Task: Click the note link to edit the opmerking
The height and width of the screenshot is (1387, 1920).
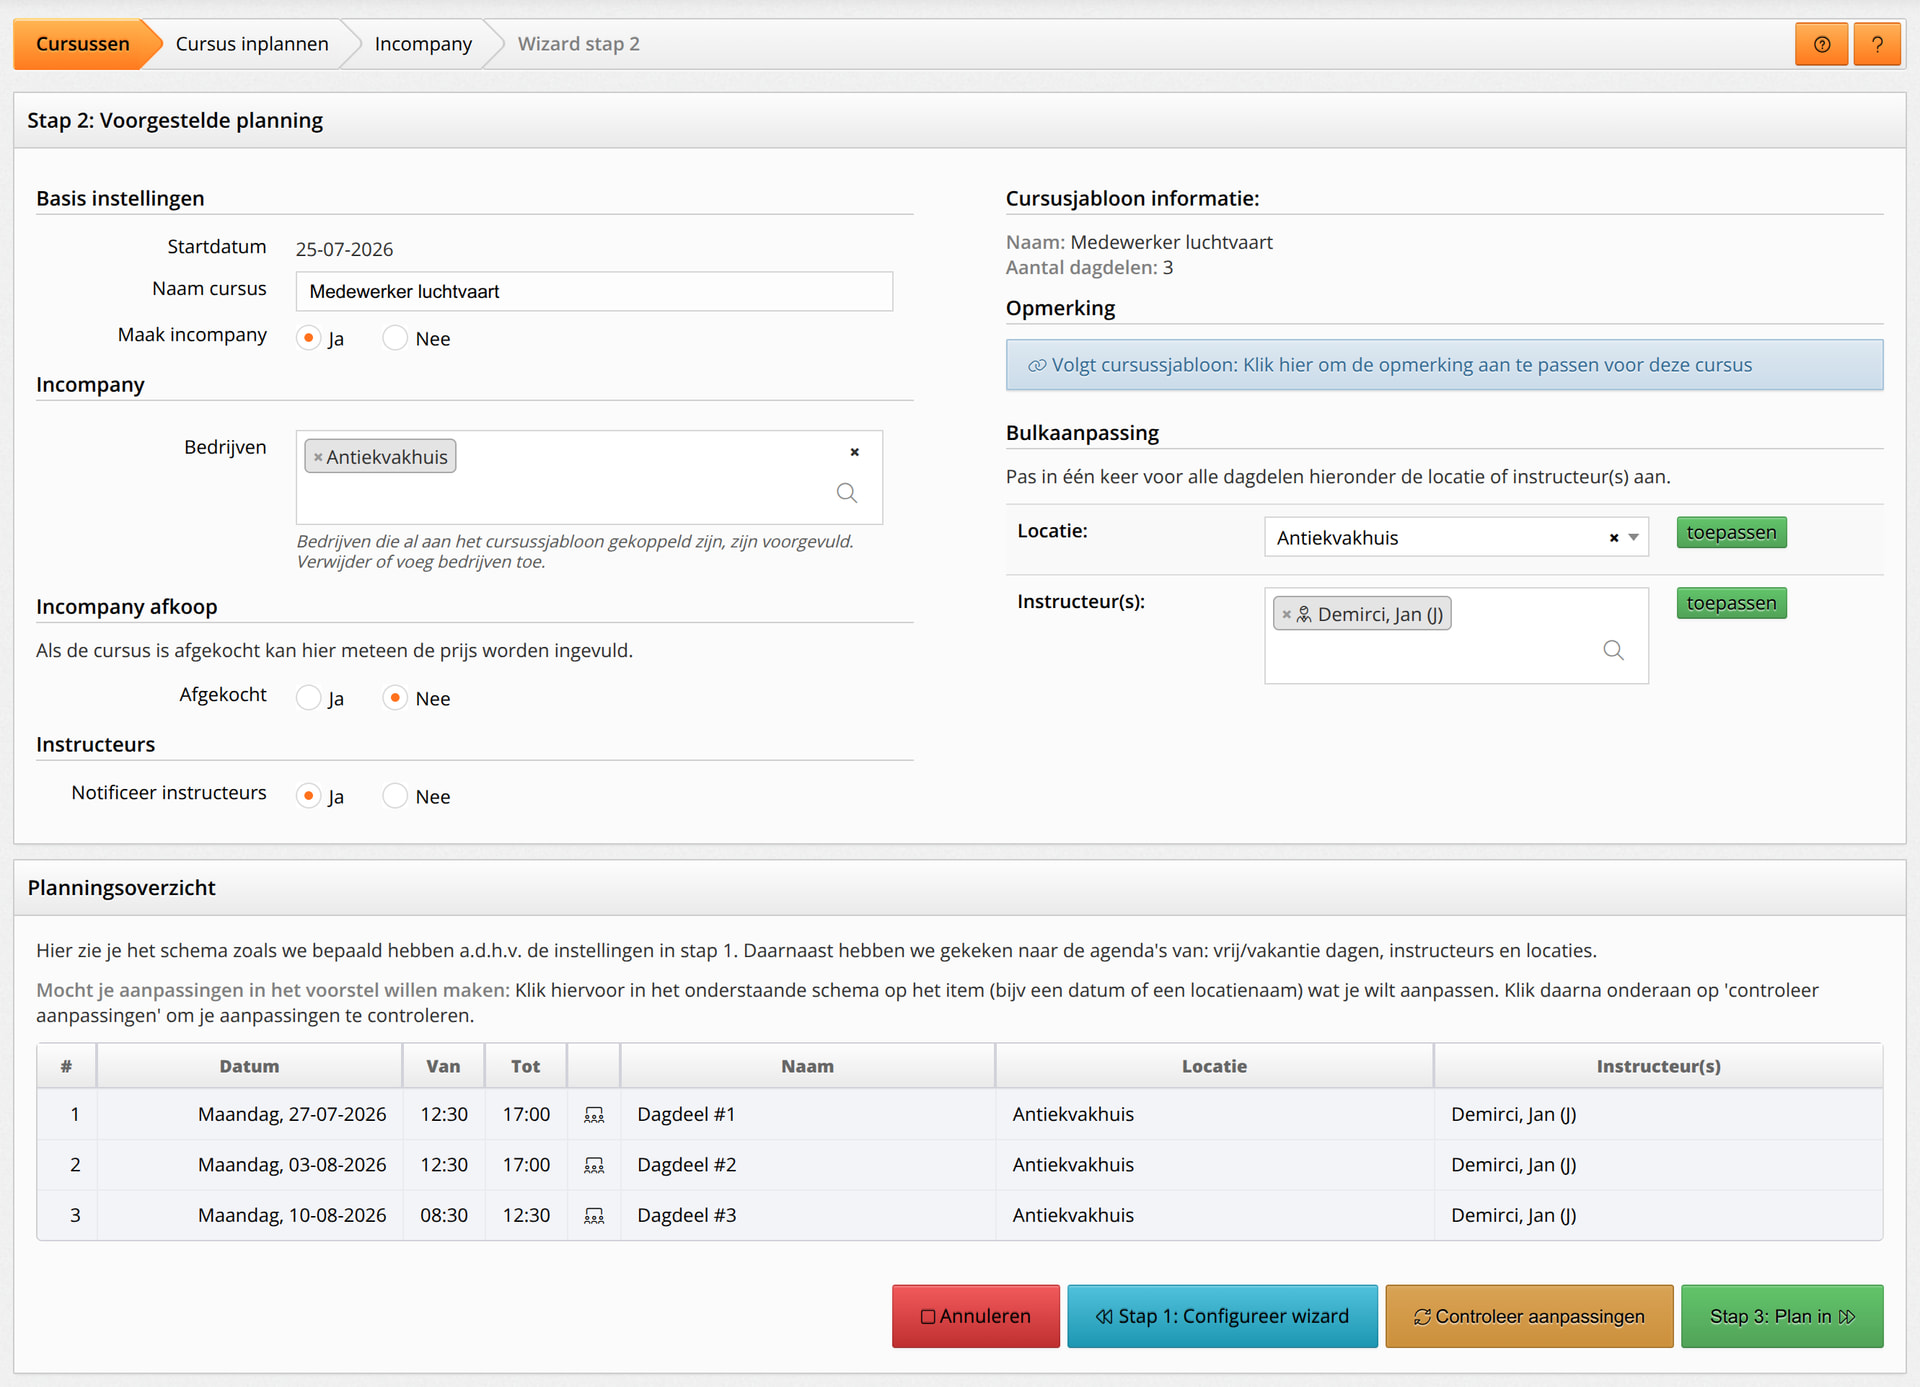Action: click(1444, 365)
